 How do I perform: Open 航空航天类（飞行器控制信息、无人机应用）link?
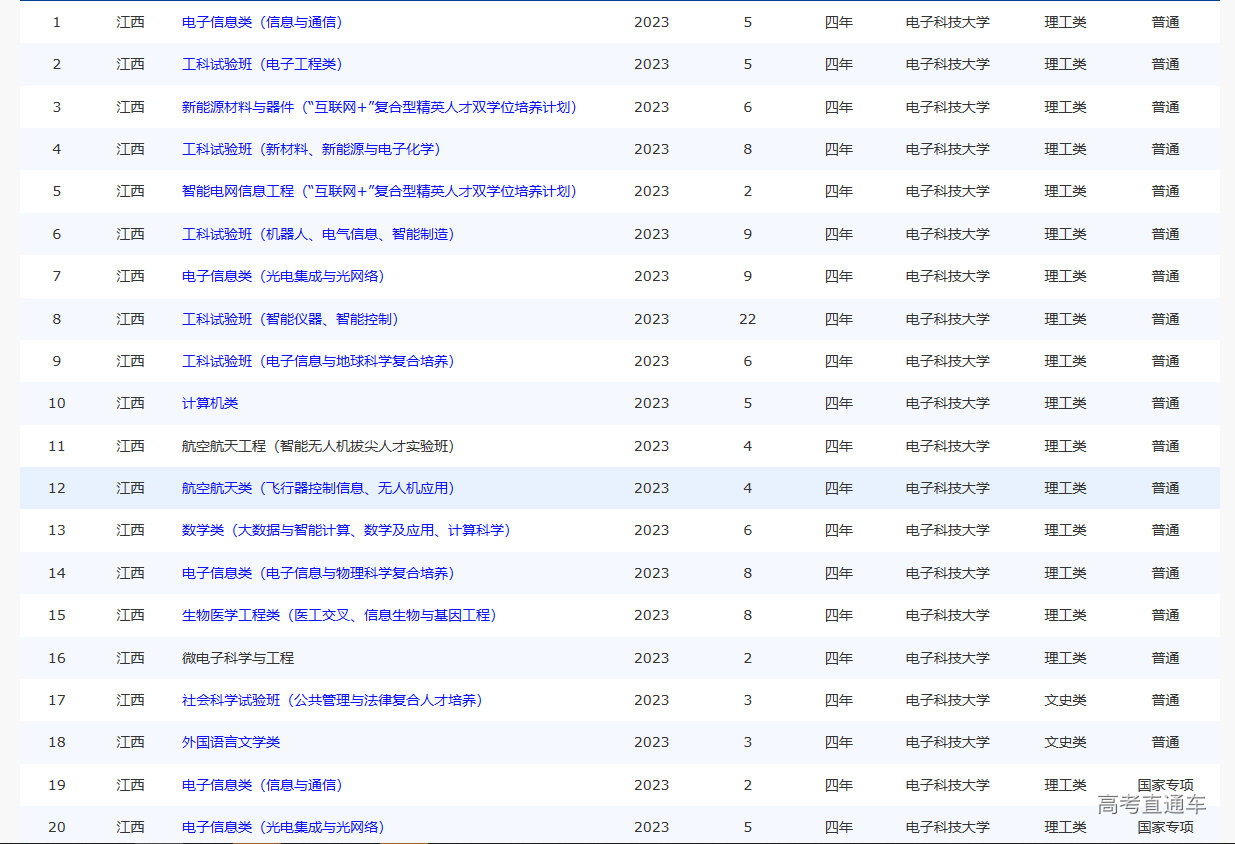click(316, 488)
